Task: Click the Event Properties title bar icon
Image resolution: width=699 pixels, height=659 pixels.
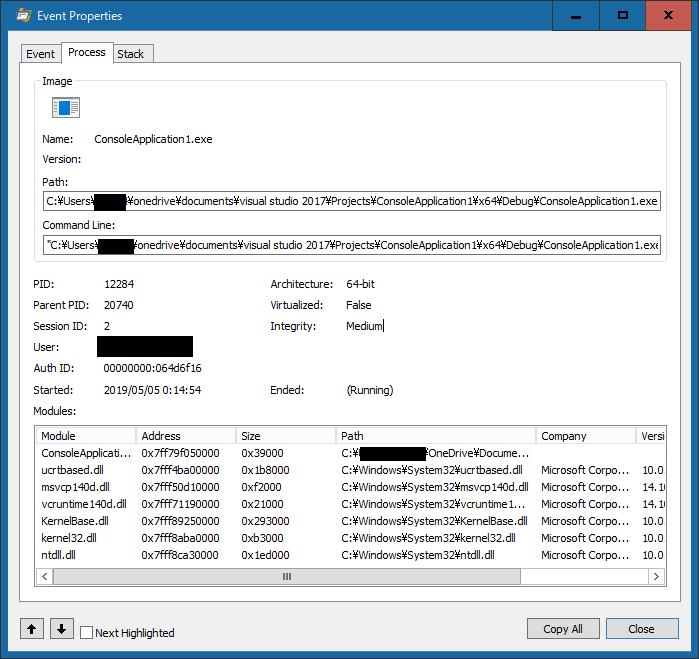Action: tap(23, 16)
